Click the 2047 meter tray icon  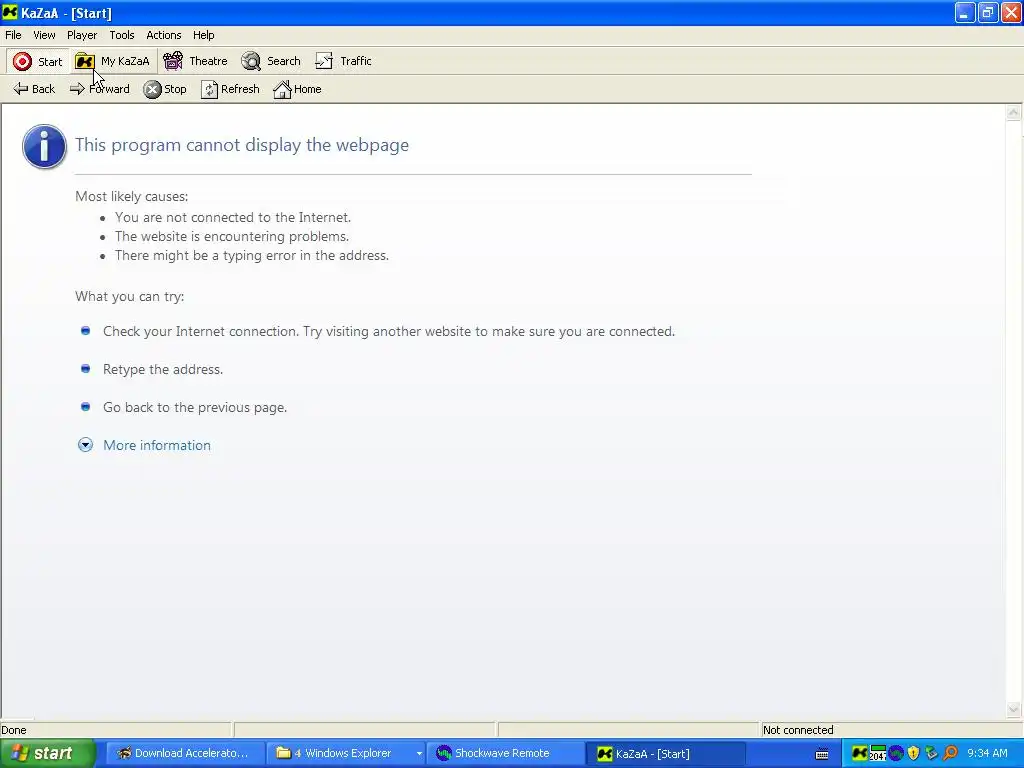point(877,754)
